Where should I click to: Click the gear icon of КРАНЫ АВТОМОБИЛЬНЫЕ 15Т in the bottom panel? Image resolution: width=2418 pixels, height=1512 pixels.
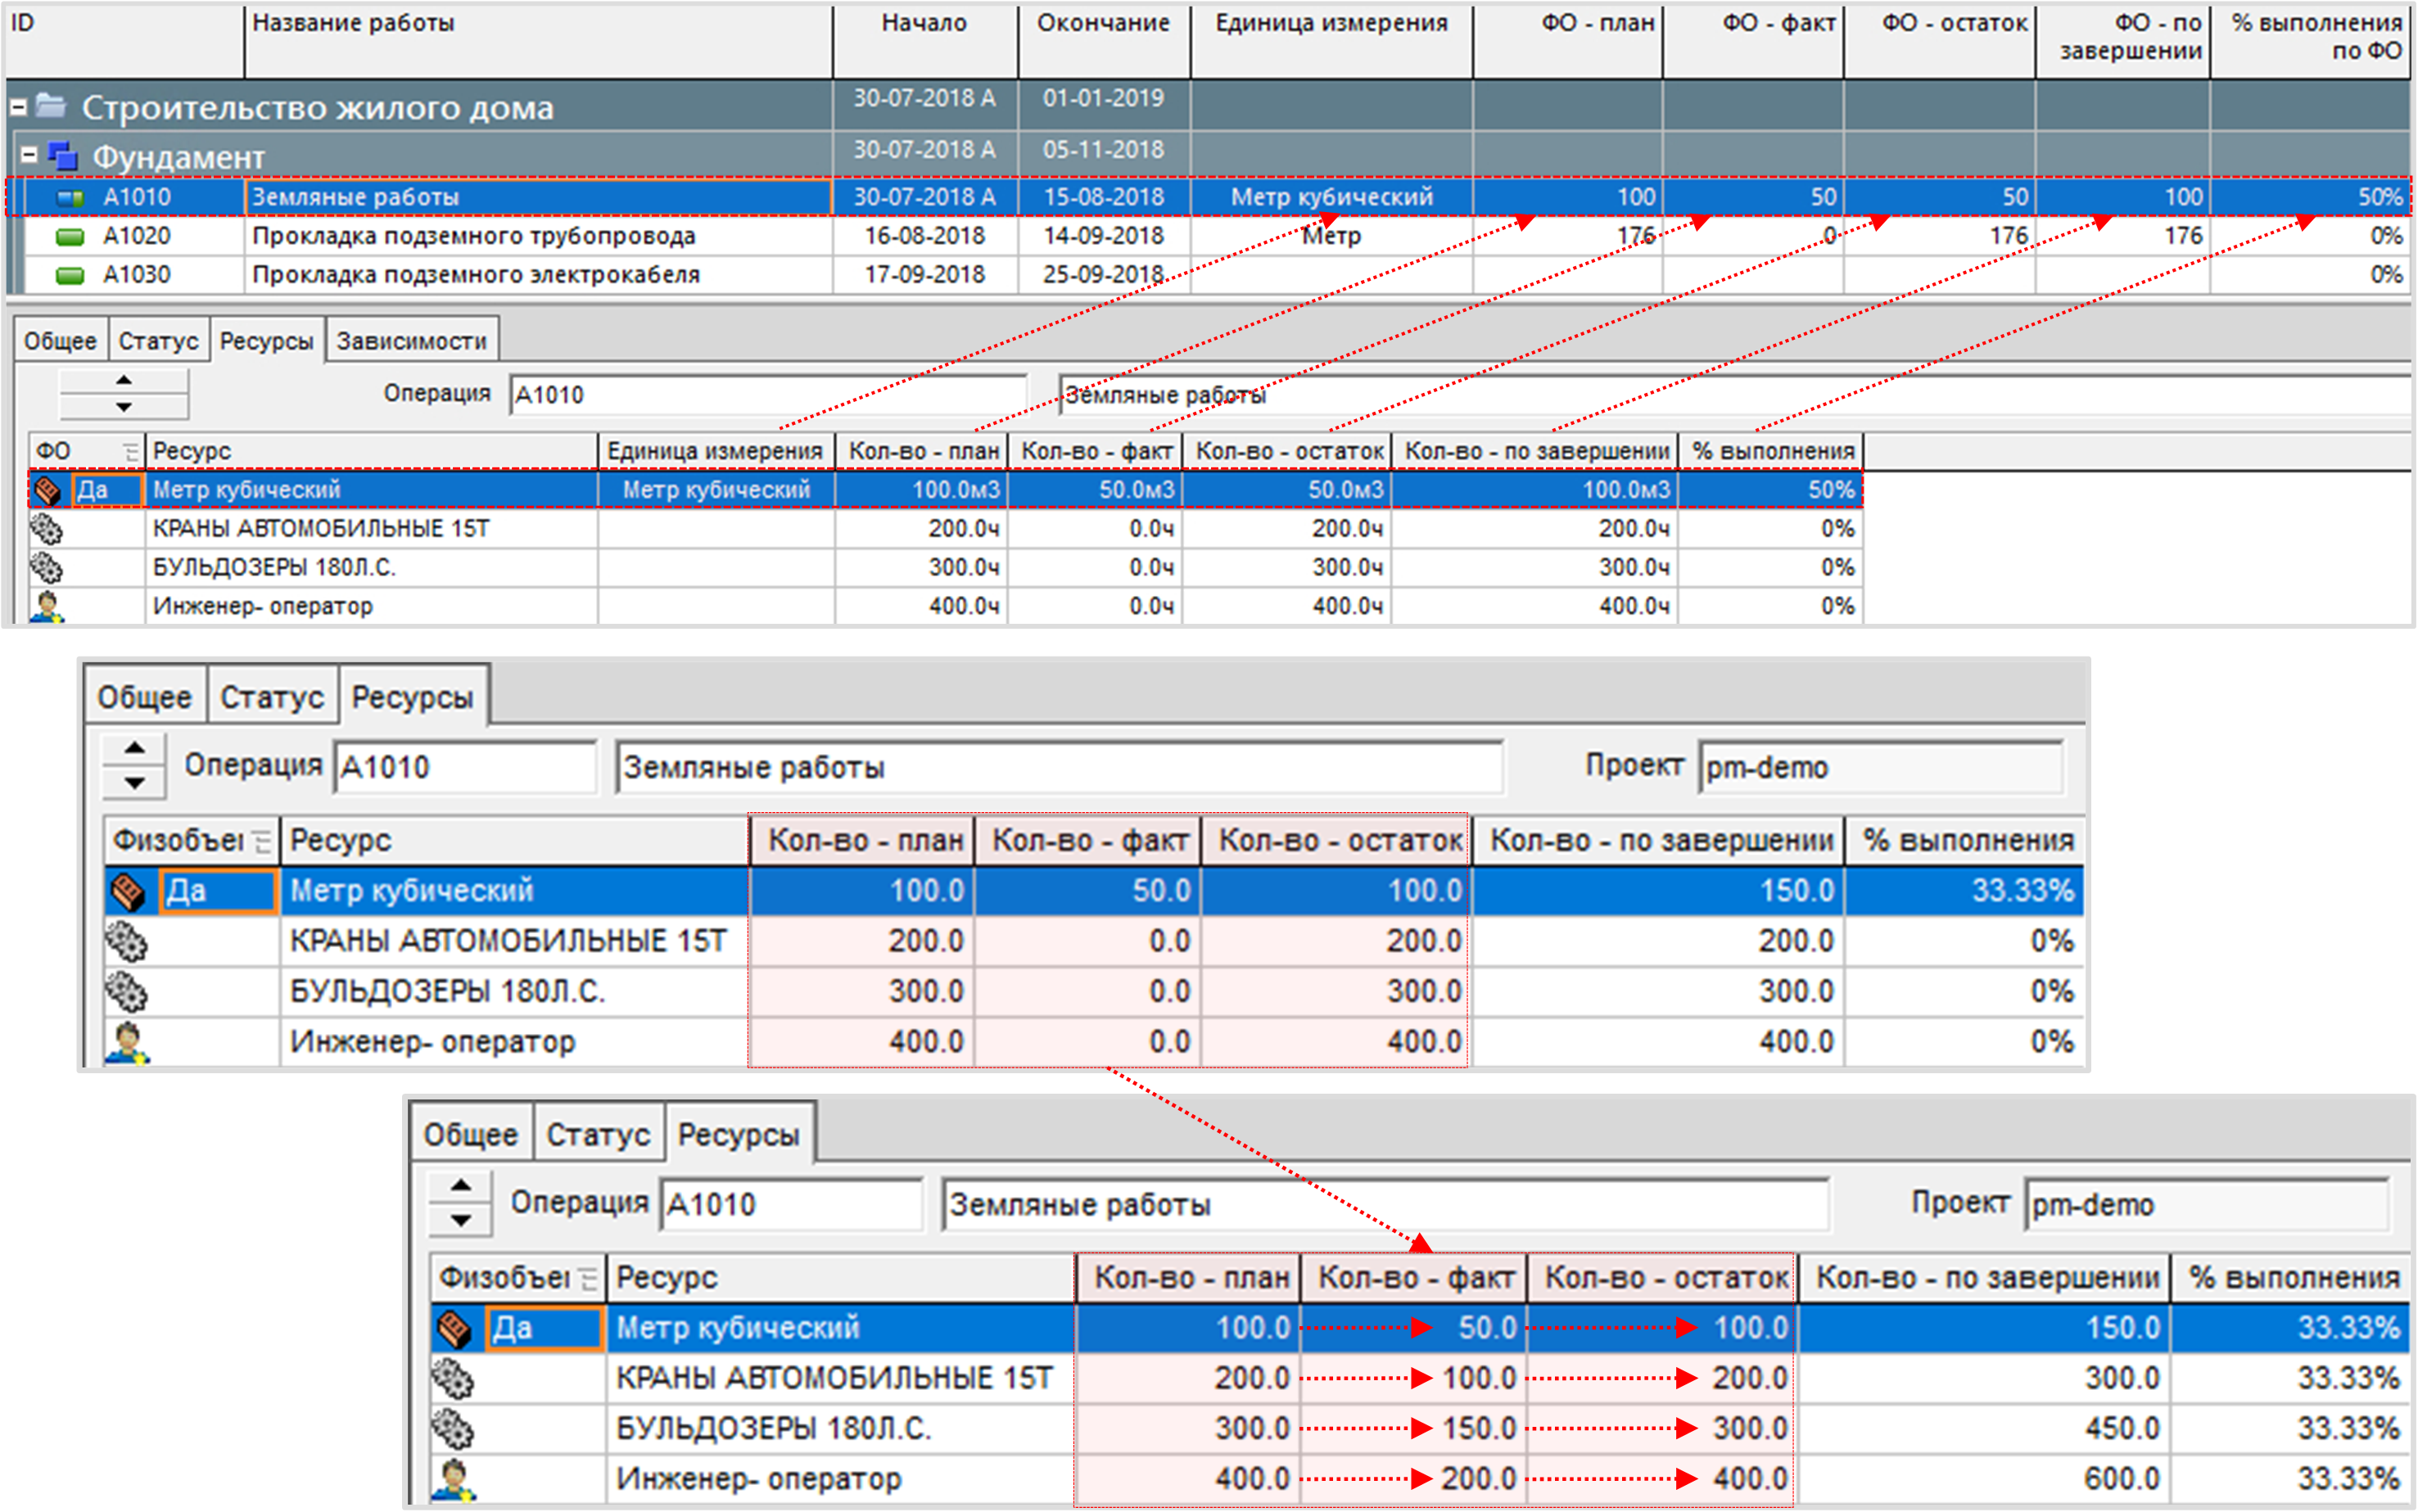[x=453, y=1378]
